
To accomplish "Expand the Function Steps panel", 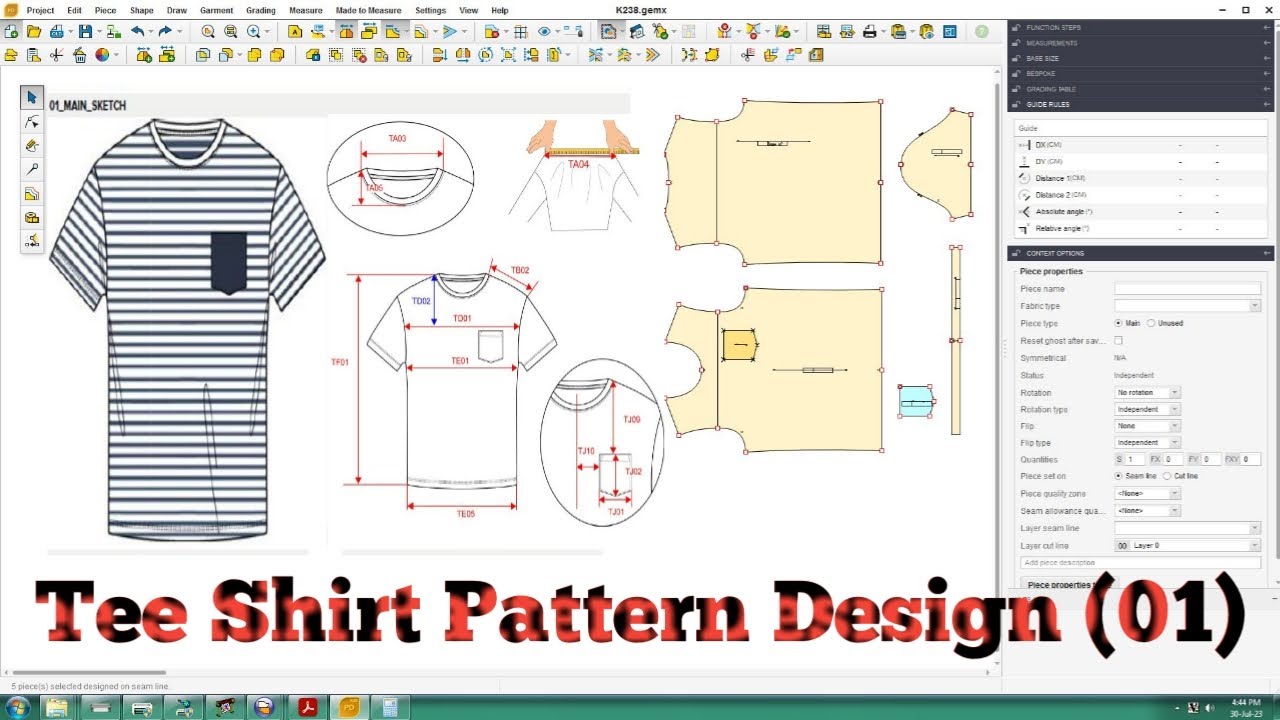I will click(x=1140, y=27).
